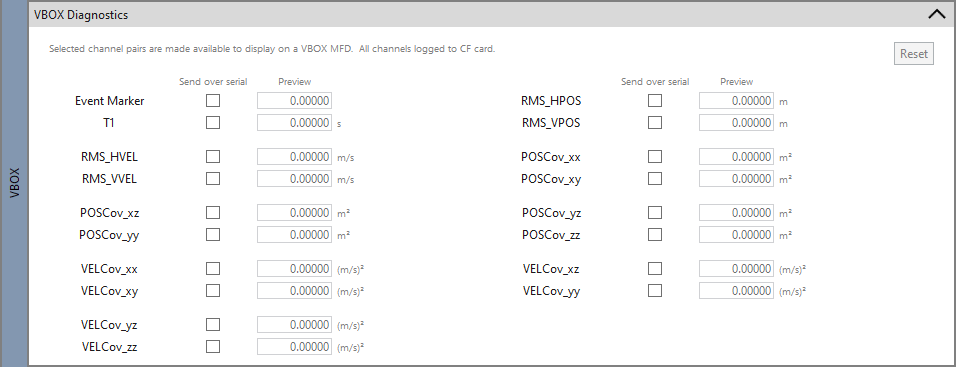The width and height of the screenshot is (956, 367).
Task: Tick the T1 send over serial checkbox
Action: [x=213, y=123]
